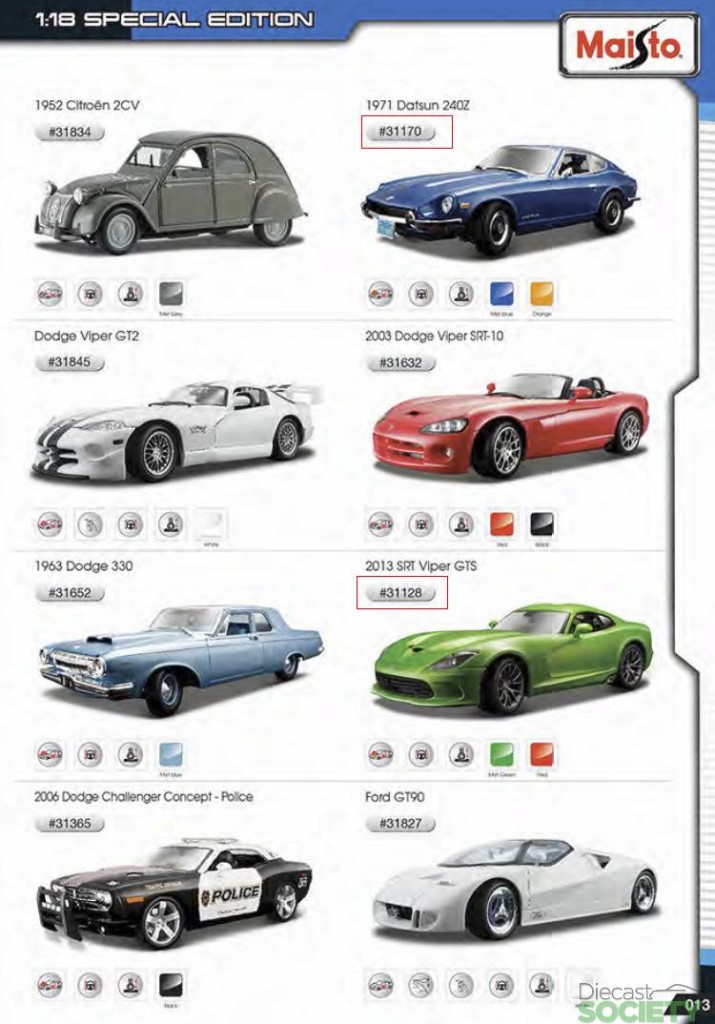715x1024 pixels.
Task: Click the #31170 item number badge
Action: tap(400, 132)
